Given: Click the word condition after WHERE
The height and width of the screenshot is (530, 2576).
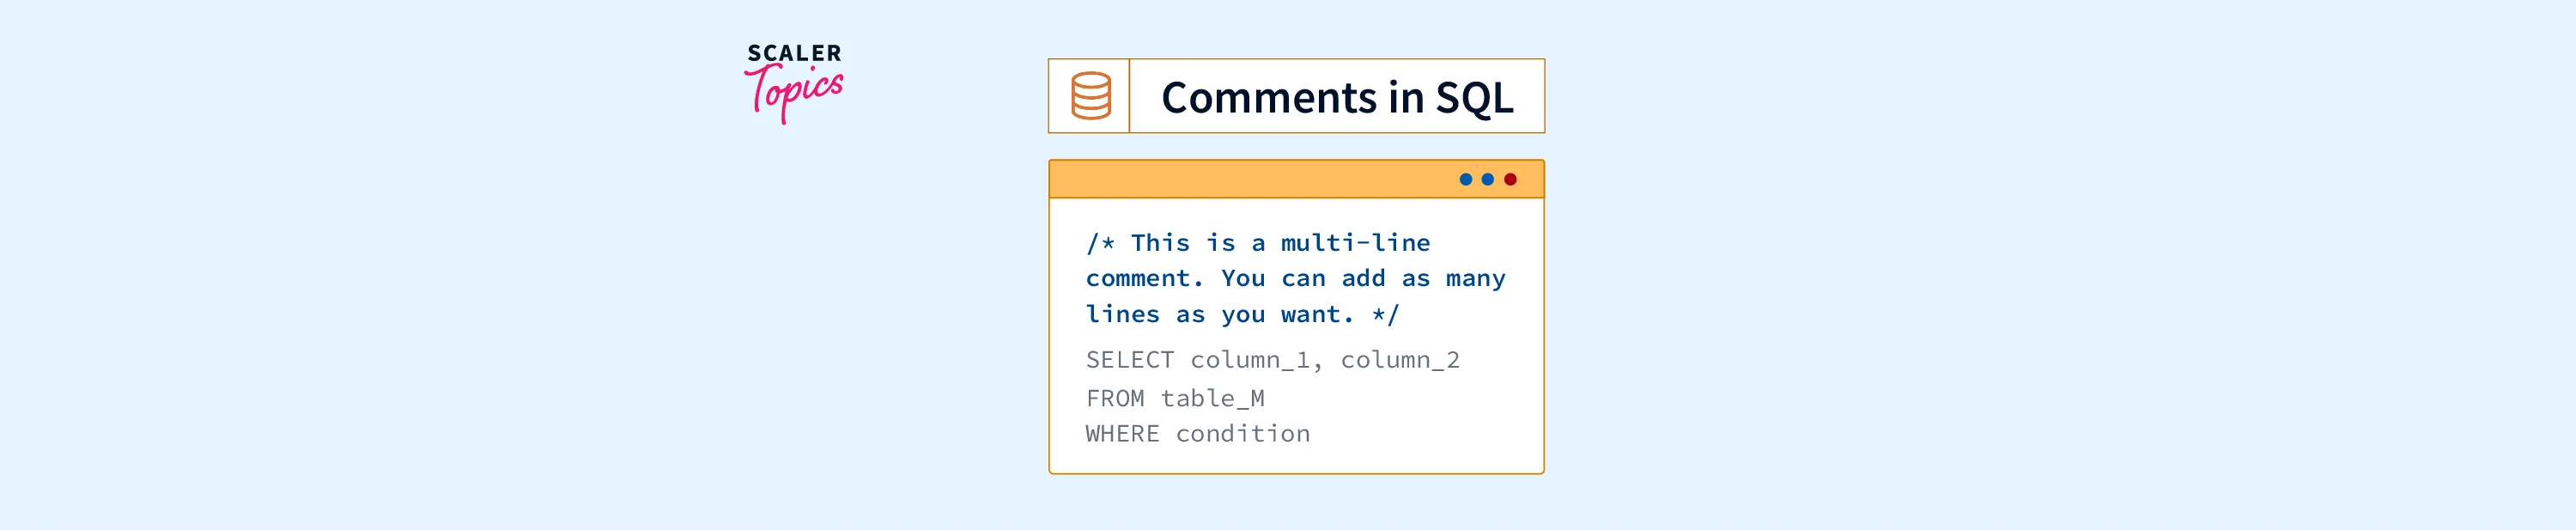Looking at the screenshot, I should point(1243,434).
